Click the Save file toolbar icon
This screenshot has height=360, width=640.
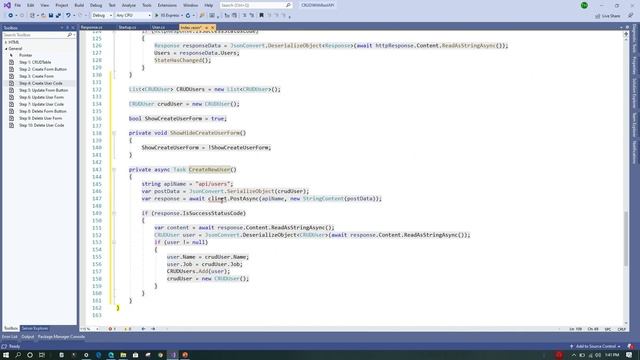pos(51,16)
